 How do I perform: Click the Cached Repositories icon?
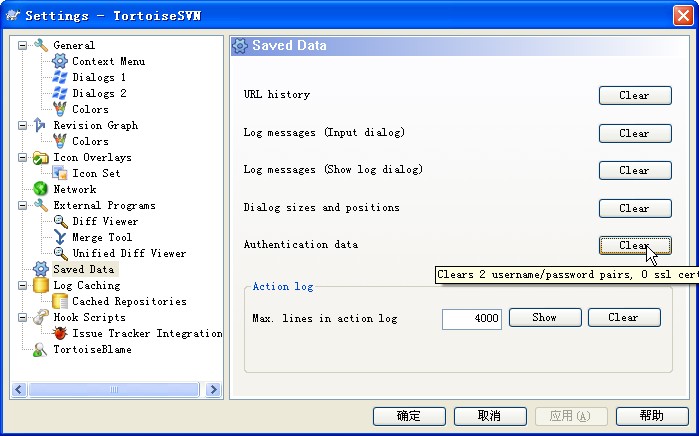[x=60, y=301]
